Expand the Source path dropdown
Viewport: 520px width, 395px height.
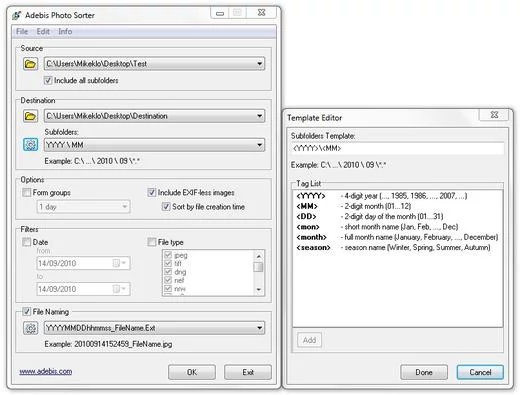pyautogui.click(x=259, y=64)
